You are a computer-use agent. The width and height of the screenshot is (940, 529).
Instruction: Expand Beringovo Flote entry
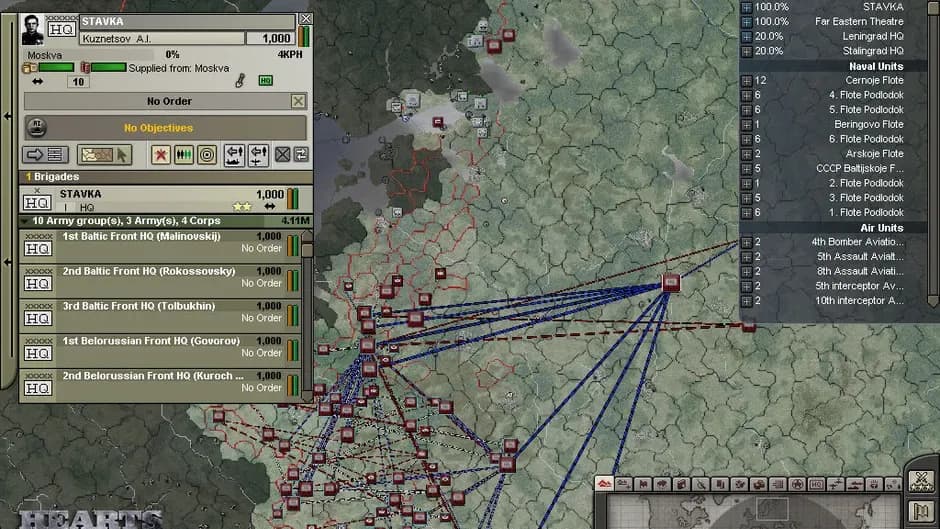746,125
